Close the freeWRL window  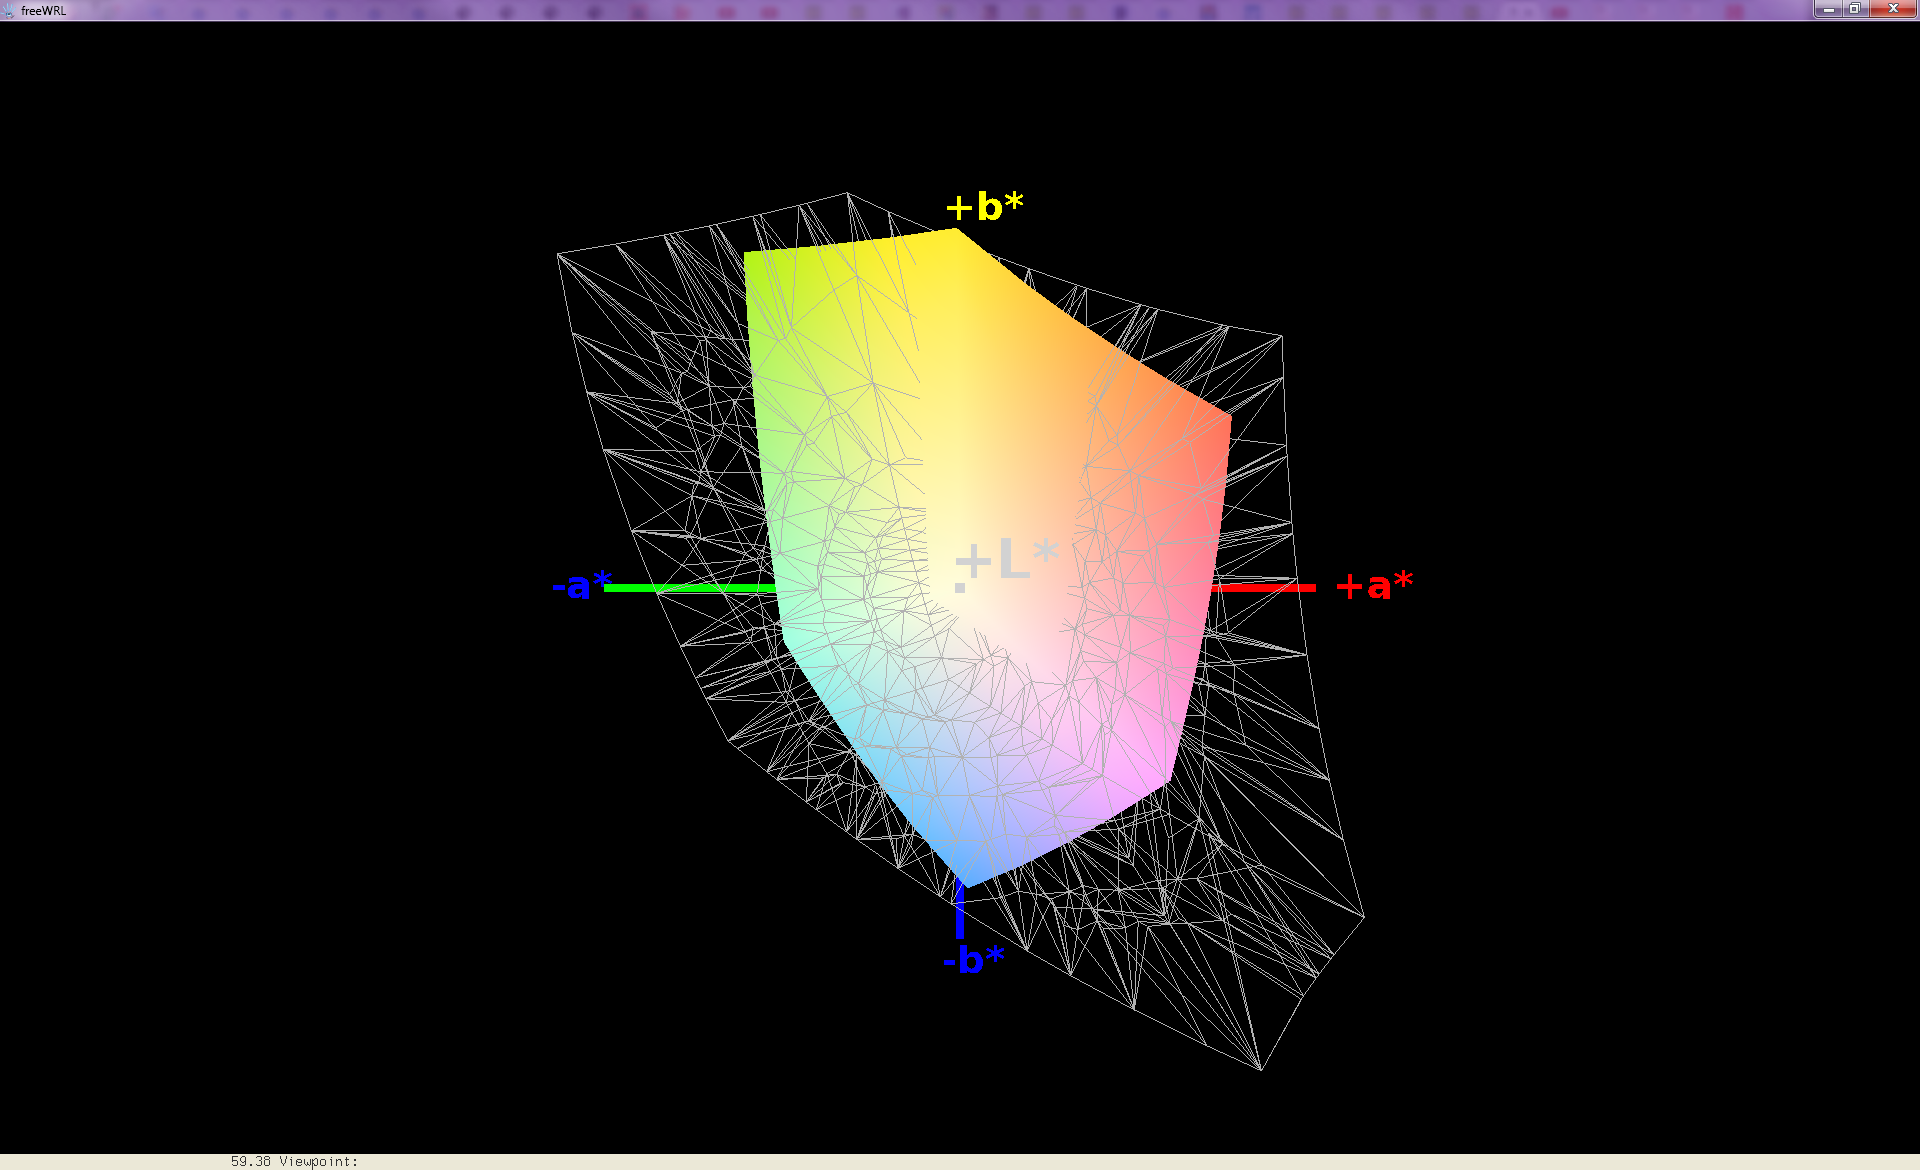pos(1893,9)
